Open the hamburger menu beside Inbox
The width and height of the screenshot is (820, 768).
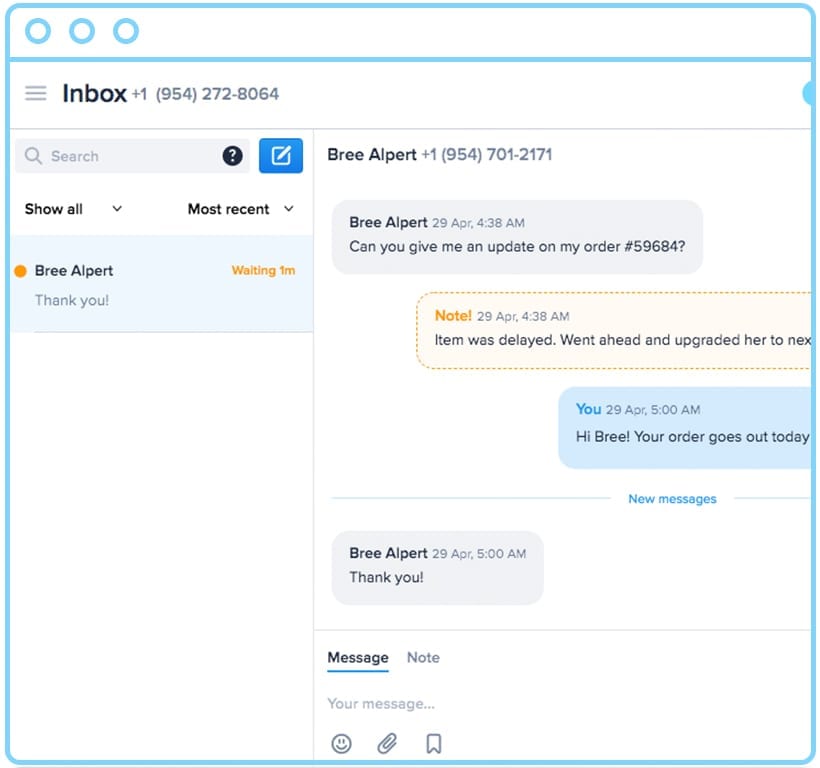pyautogui.click(x=36, y=94)
